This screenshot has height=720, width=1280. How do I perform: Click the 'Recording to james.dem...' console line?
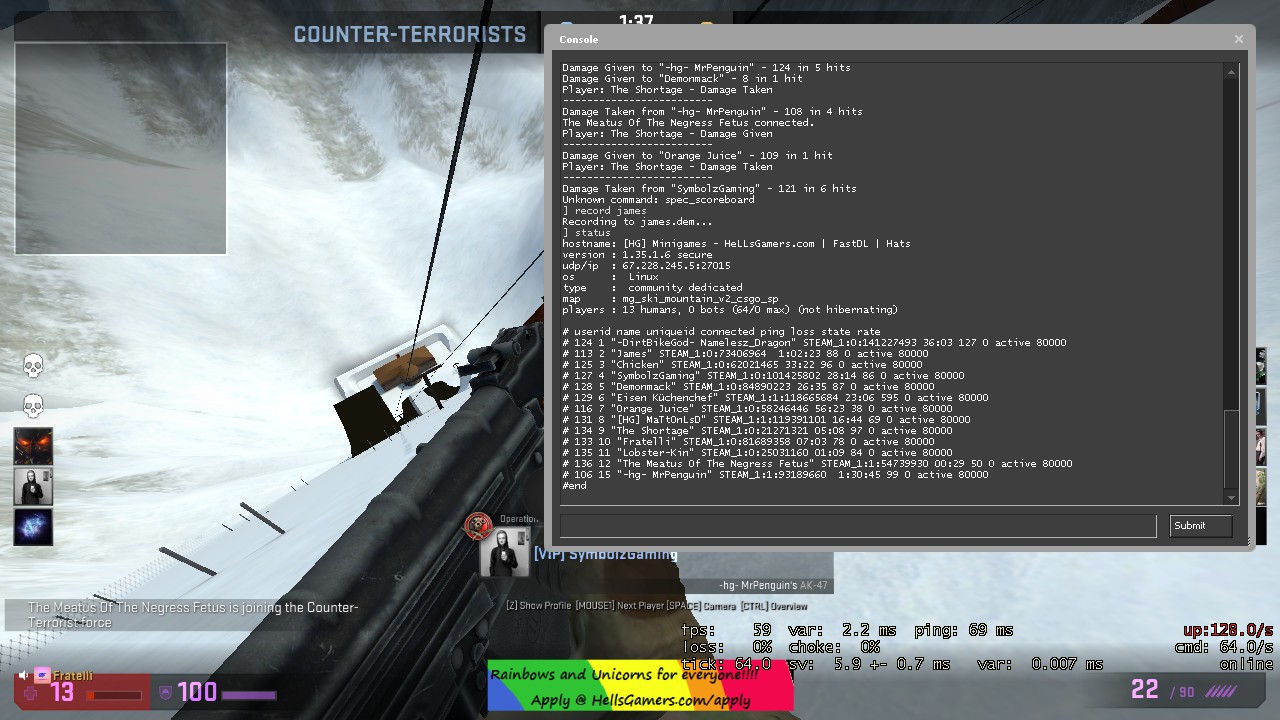(x=637, y=222)
